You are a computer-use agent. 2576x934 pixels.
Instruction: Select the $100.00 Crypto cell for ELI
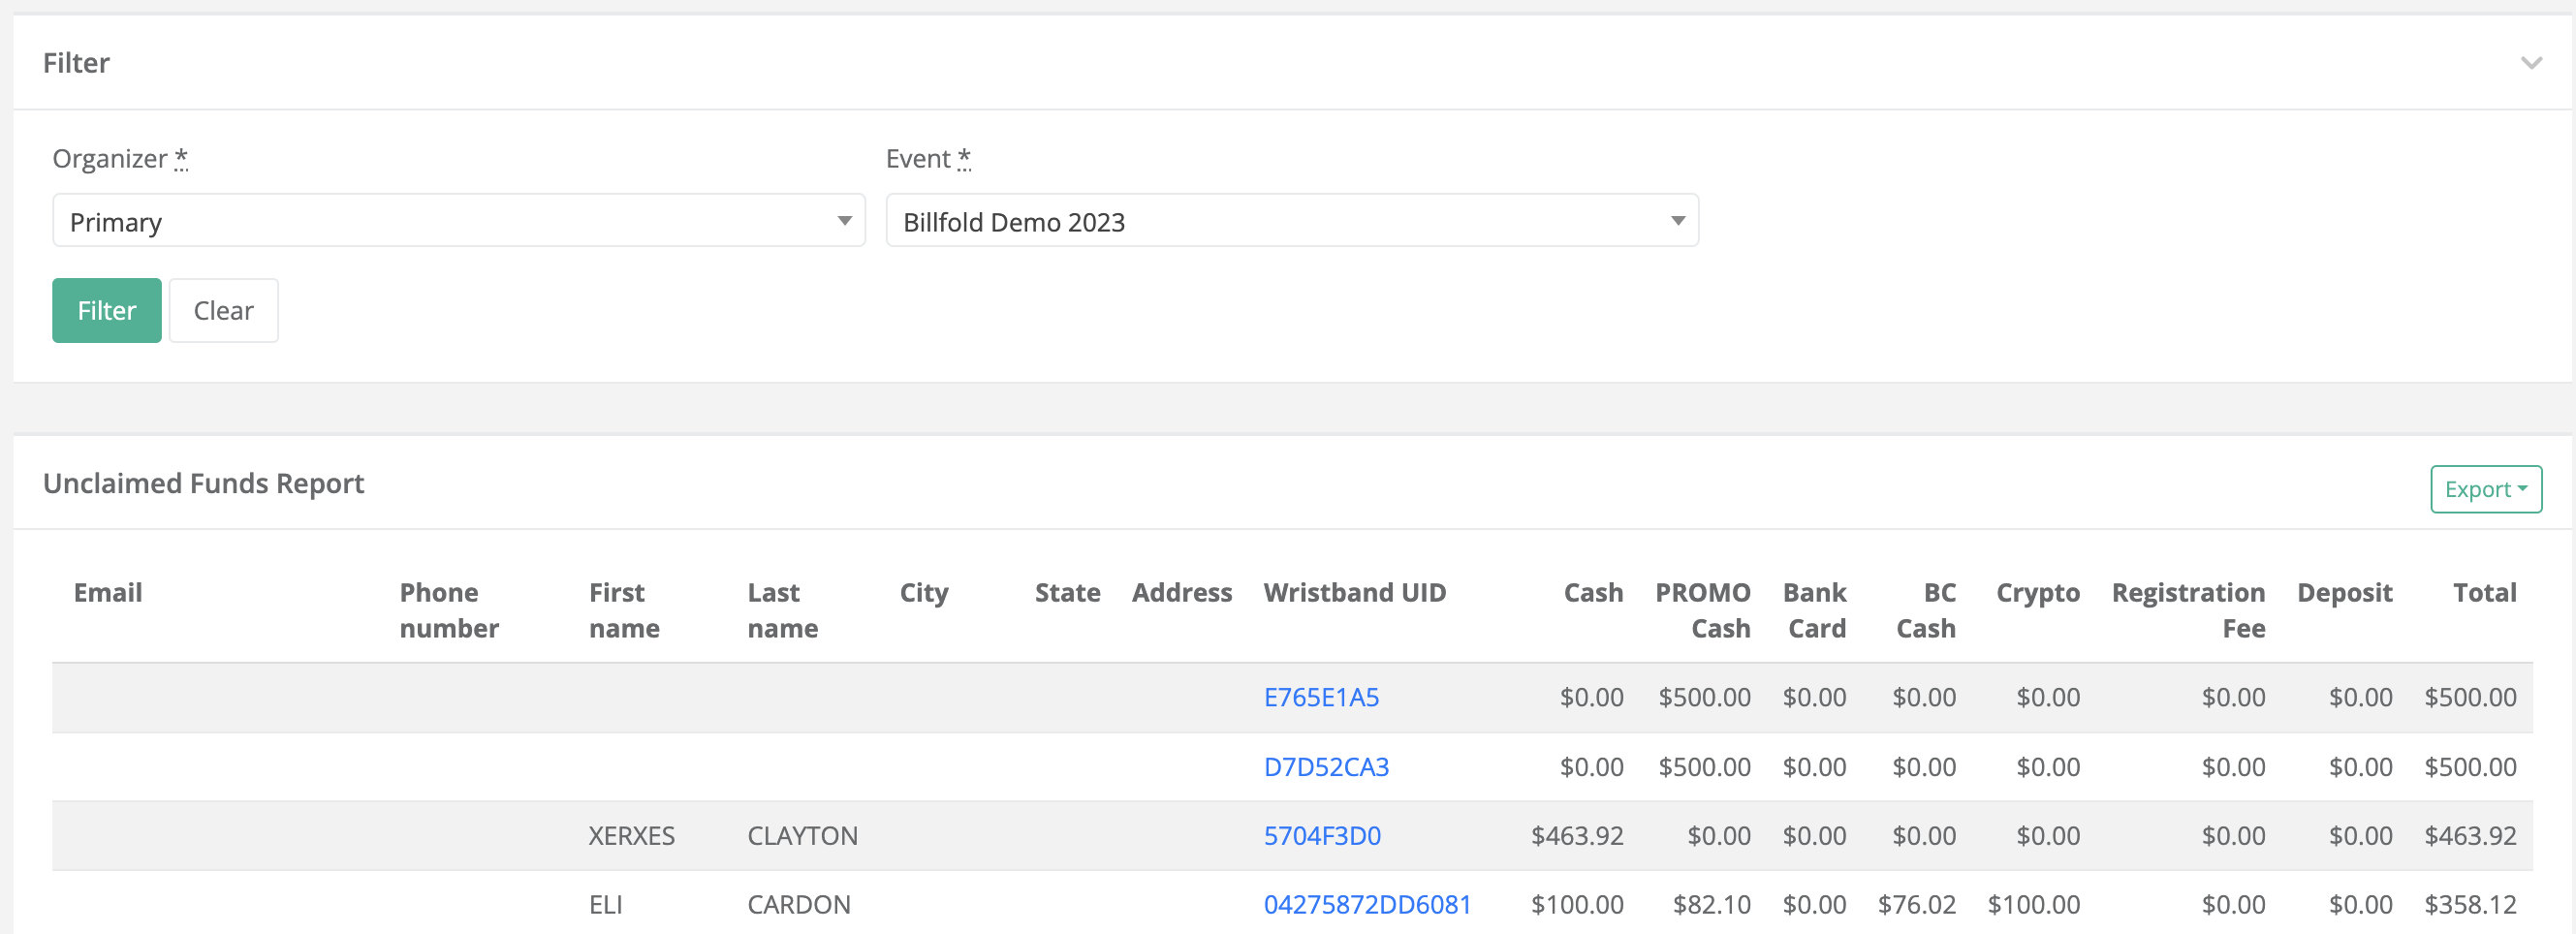(x=2033, y=905)
